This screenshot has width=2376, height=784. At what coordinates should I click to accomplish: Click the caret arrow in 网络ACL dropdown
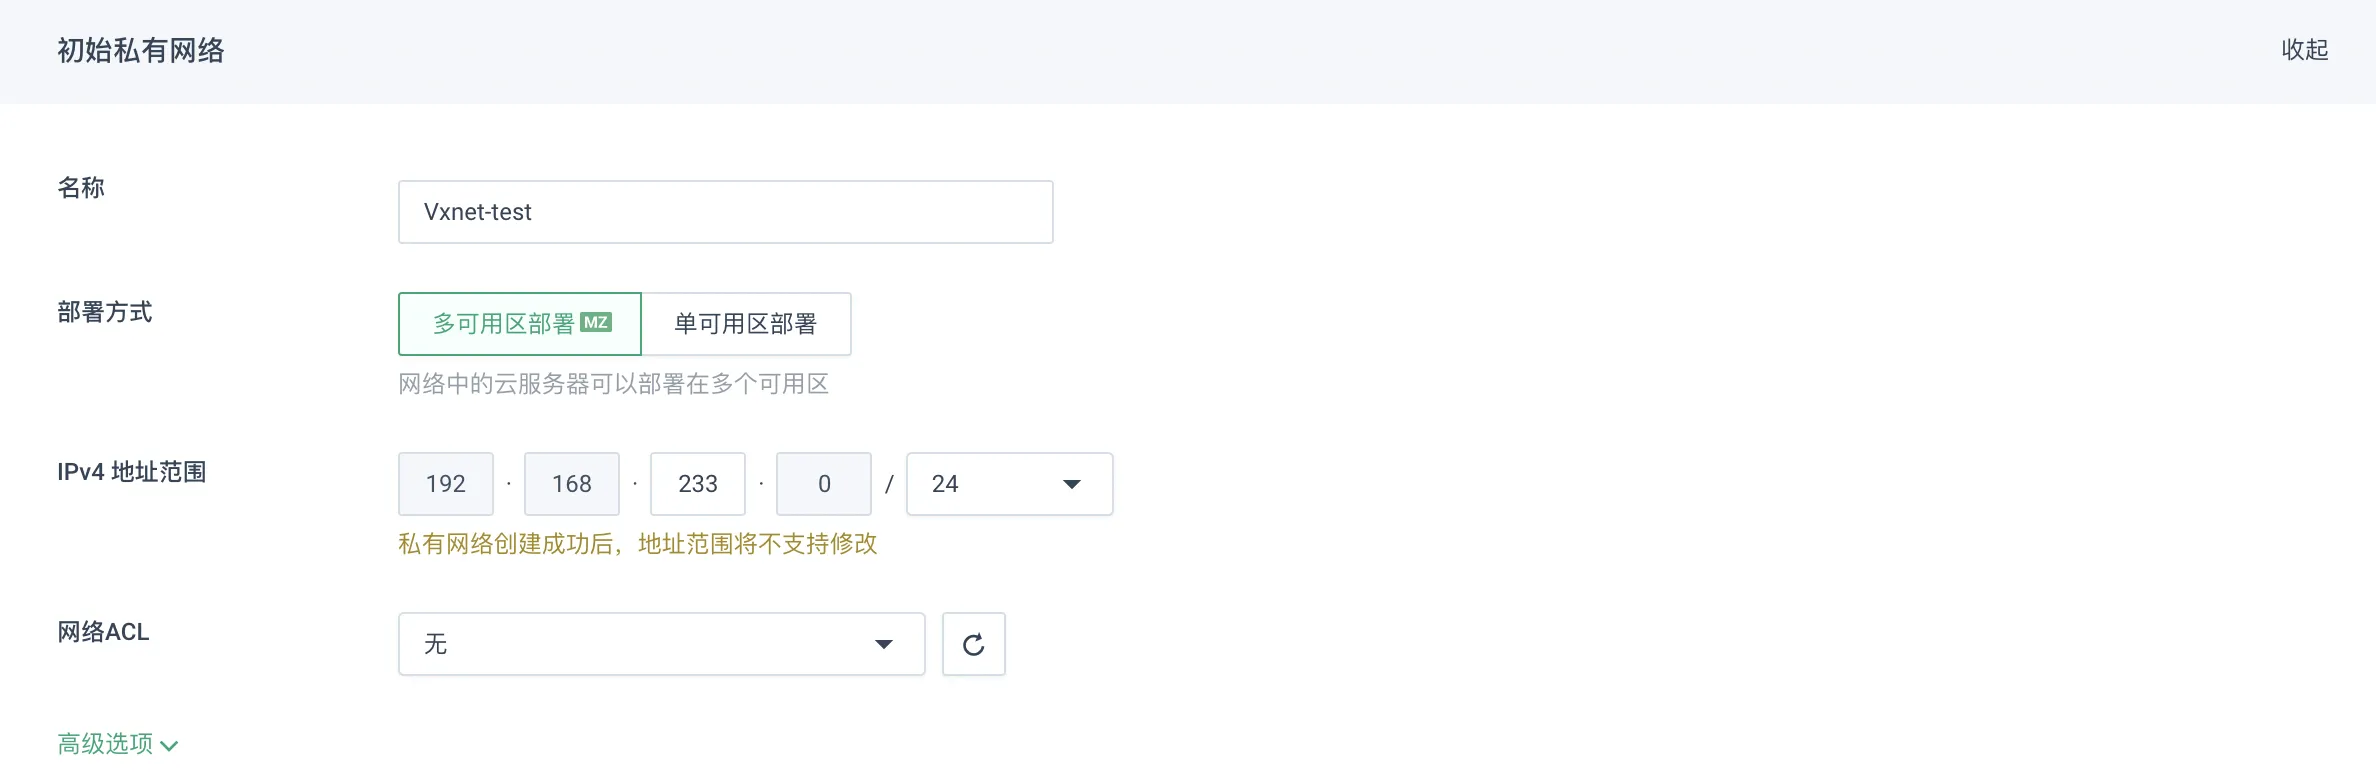[x=883, y=644]
